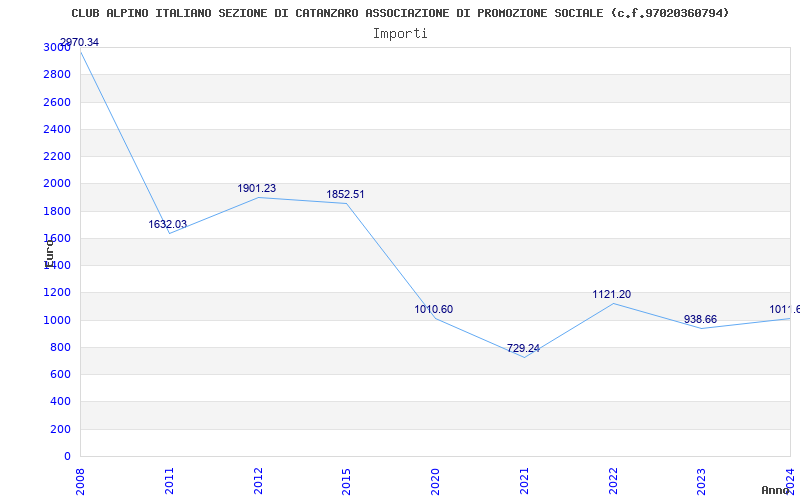Select the x-axis year 2022
This screenshot has height=500, width=800.
(613, 481)
